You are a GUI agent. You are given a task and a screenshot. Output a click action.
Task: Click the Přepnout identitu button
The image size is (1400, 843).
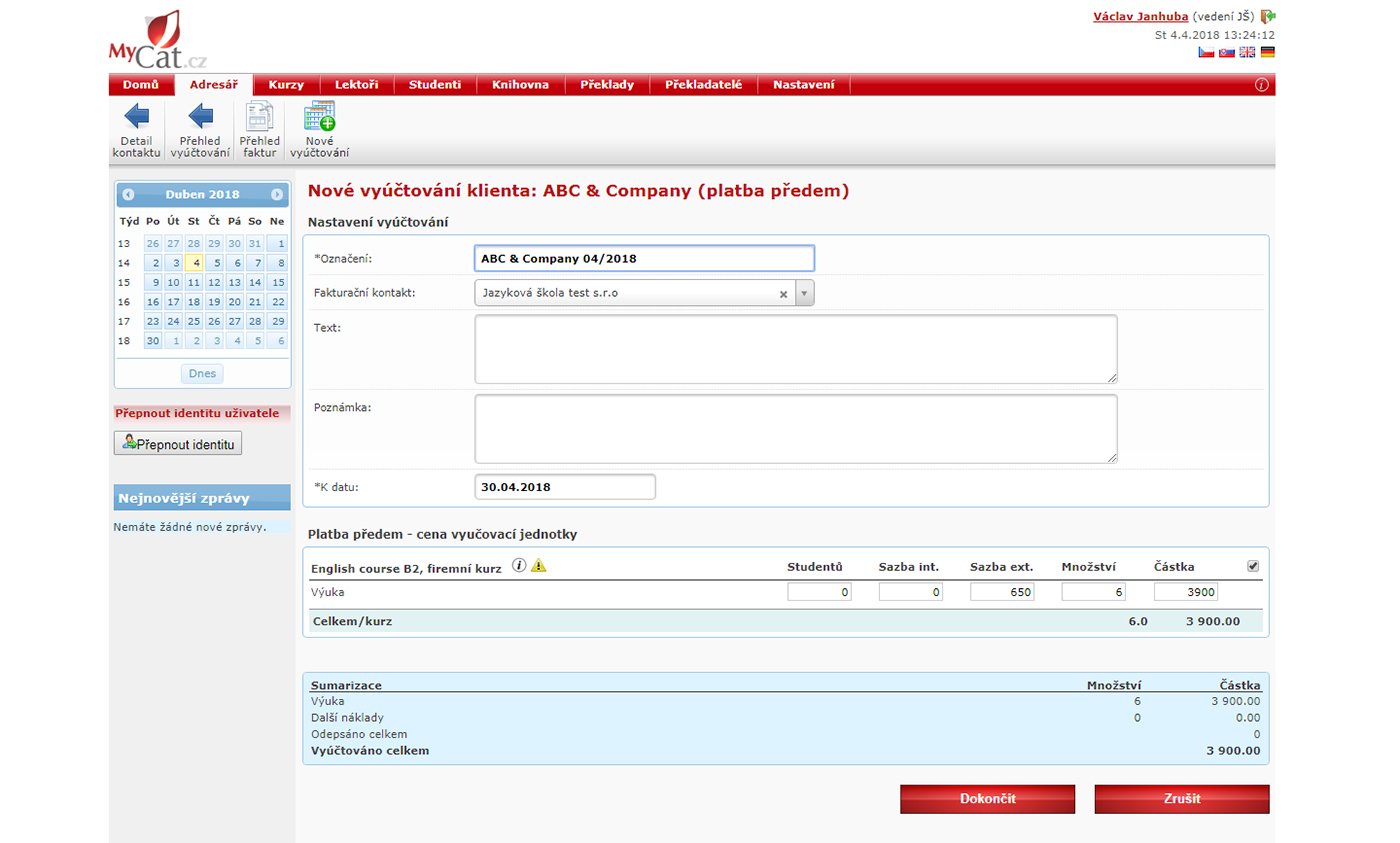tap(178, 444)
